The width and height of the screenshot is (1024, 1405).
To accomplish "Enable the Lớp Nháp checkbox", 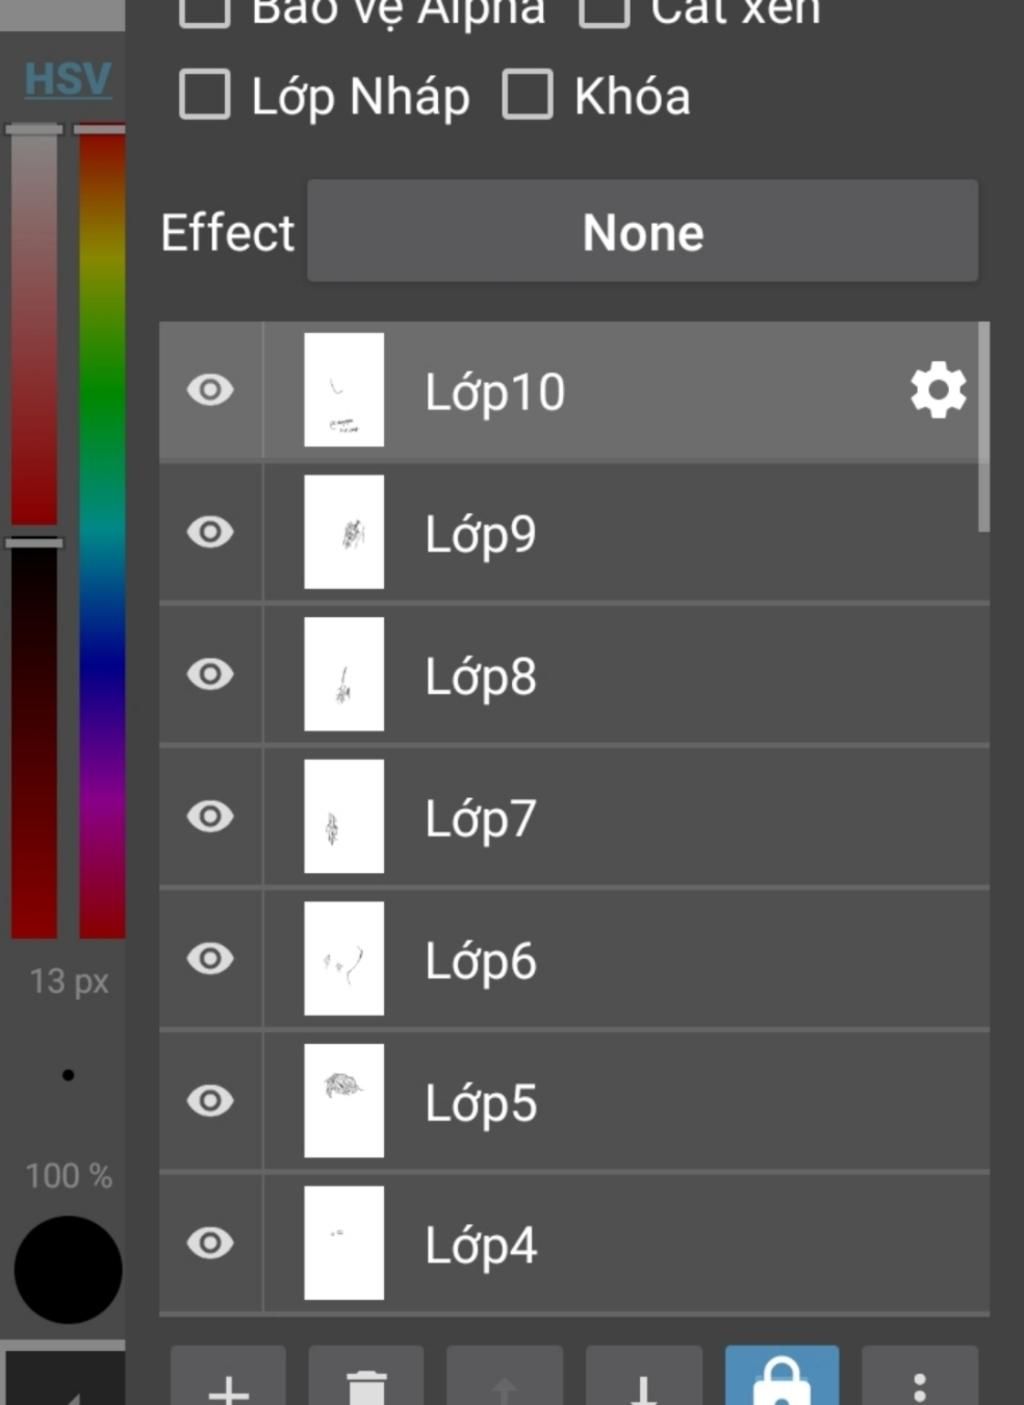I will [205, 95].
